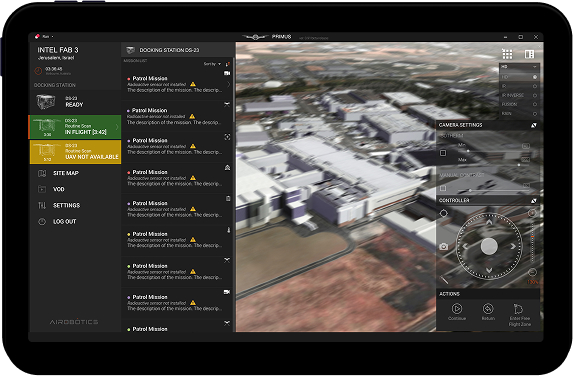Click the docking station thumbnail image
573x376 pixels.
pos(46,102)
